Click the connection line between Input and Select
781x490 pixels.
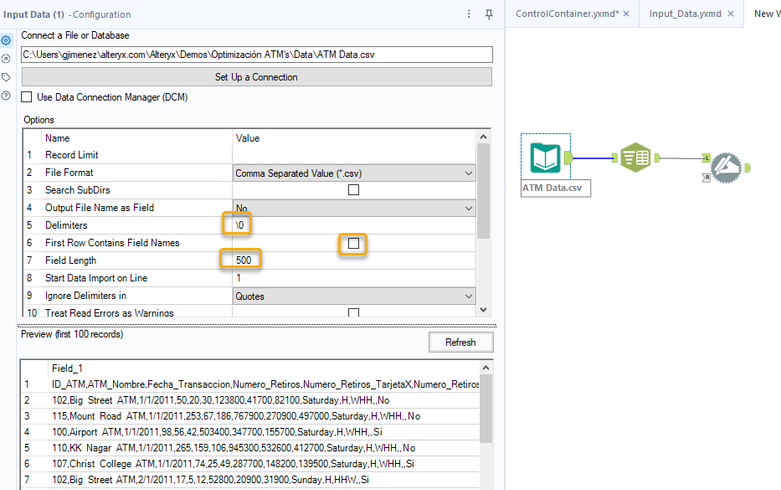tap(593, 158)
